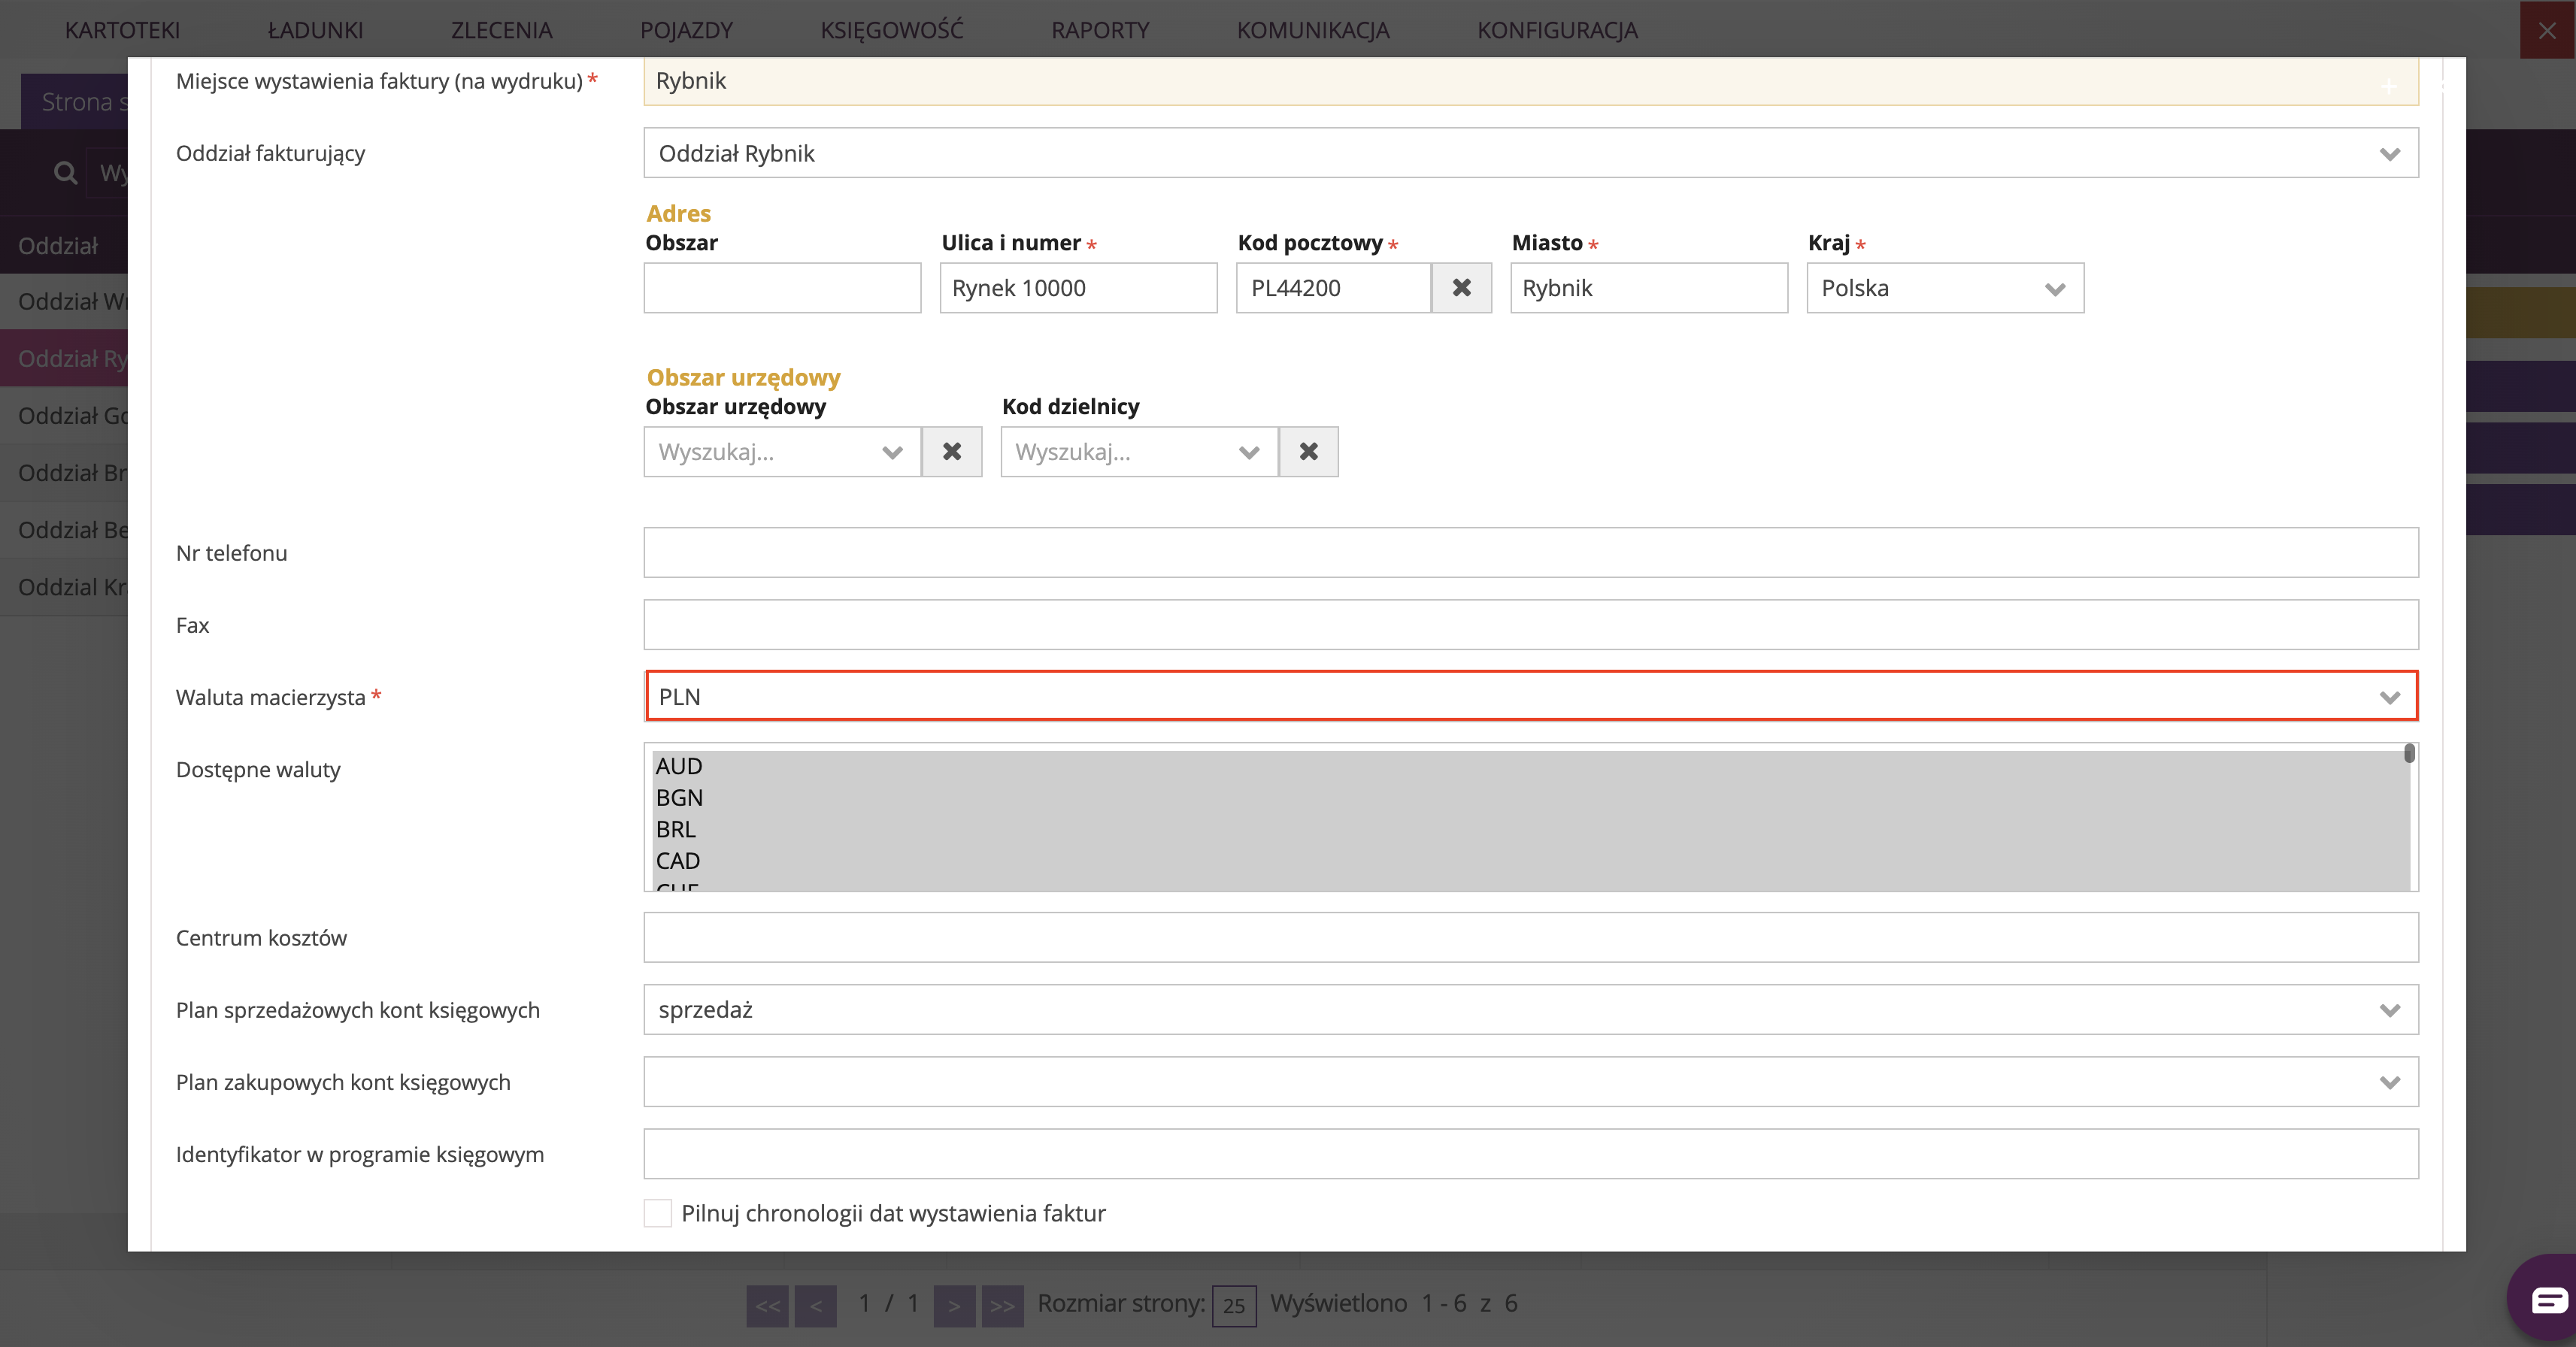
Task: Select BGN in available currencies list
Action: [x=680, y=798]
